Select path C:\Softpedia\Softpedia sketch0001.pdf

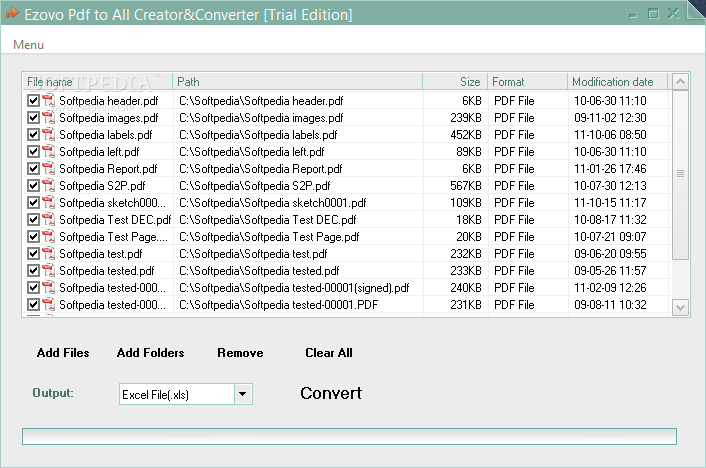pos(273,203)
